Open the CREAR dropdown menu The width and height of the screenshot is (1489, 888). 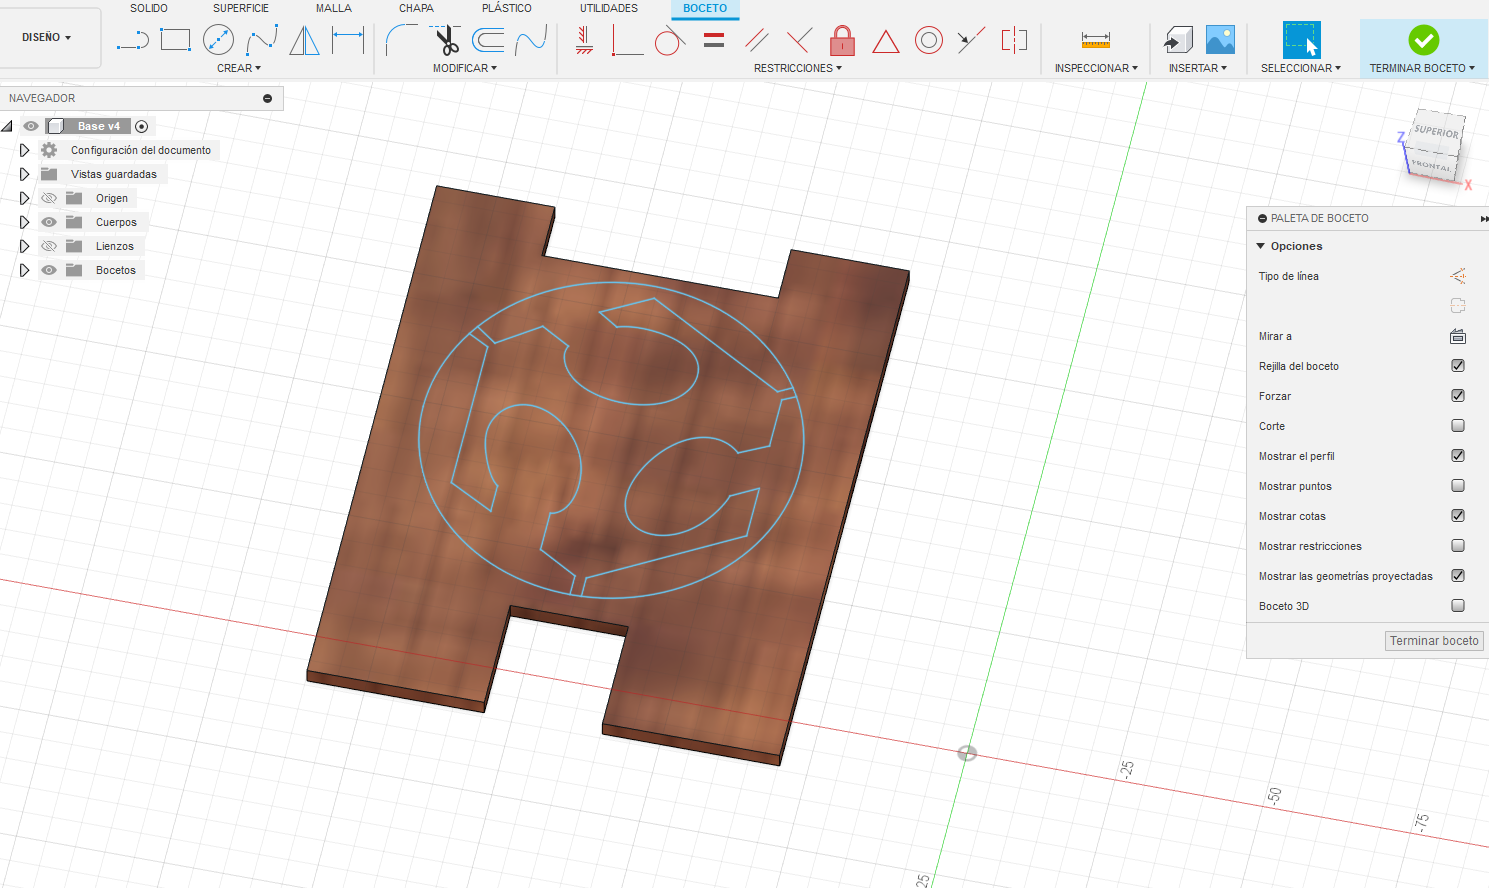click(239, 68)
